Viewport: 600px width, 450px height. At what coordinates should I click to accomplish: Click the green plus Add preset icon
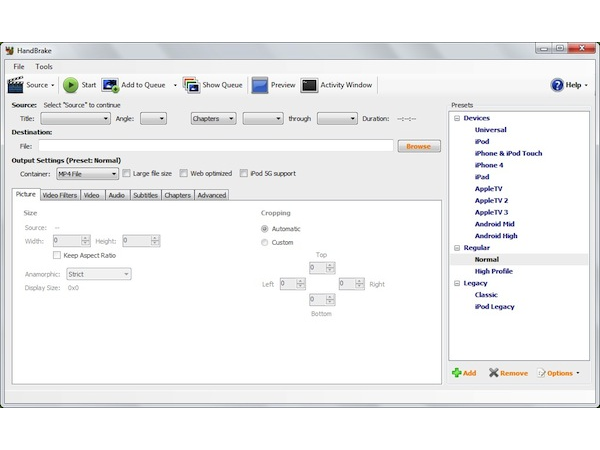pyautogui.click(x=457, y=373)
